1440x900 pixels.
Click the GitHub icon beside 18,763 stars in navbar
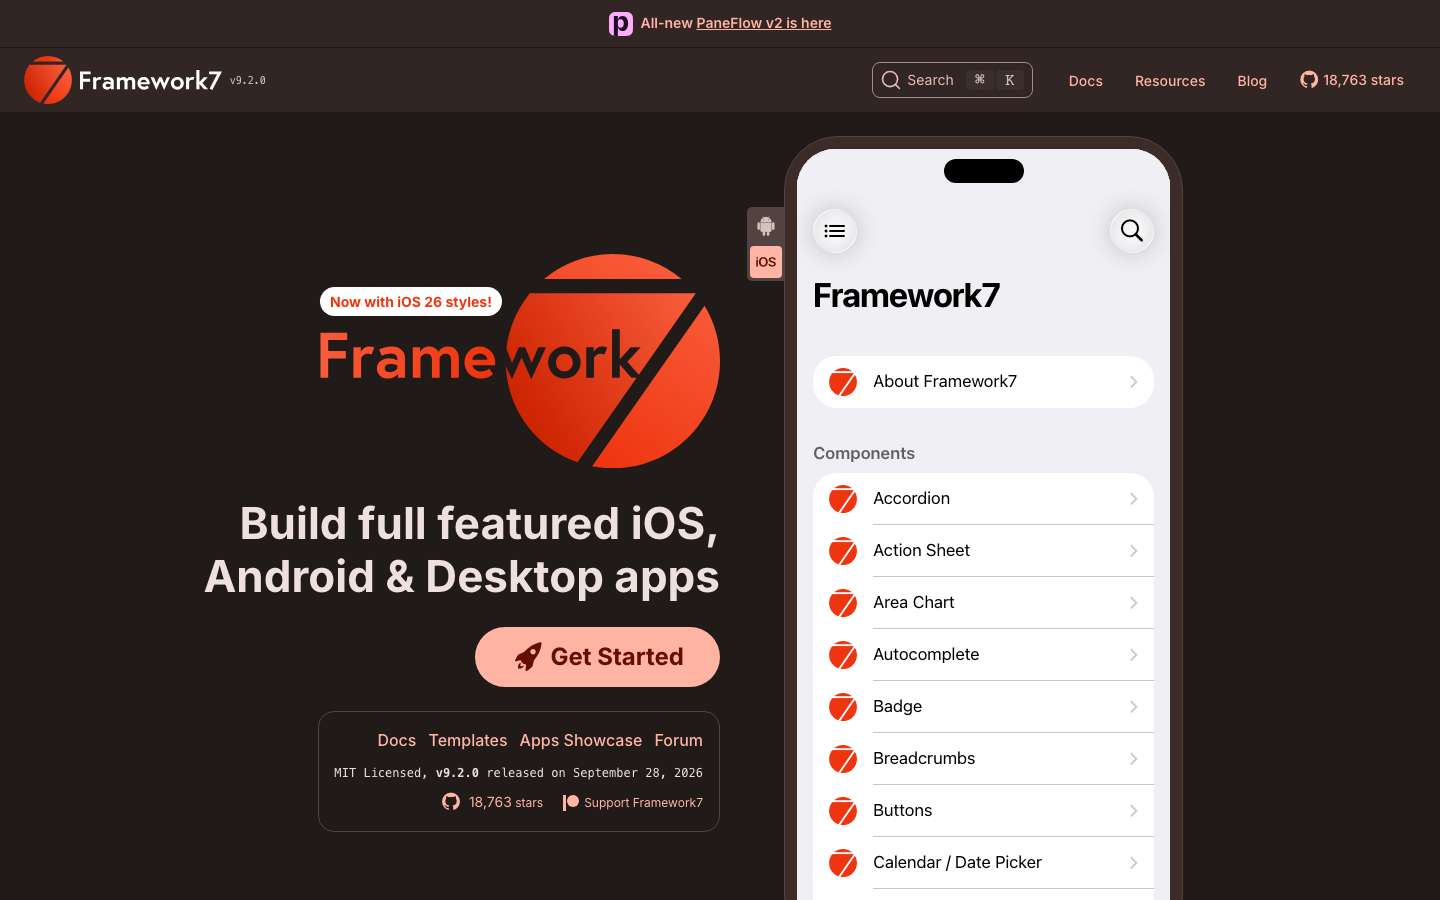[1309, 80]
